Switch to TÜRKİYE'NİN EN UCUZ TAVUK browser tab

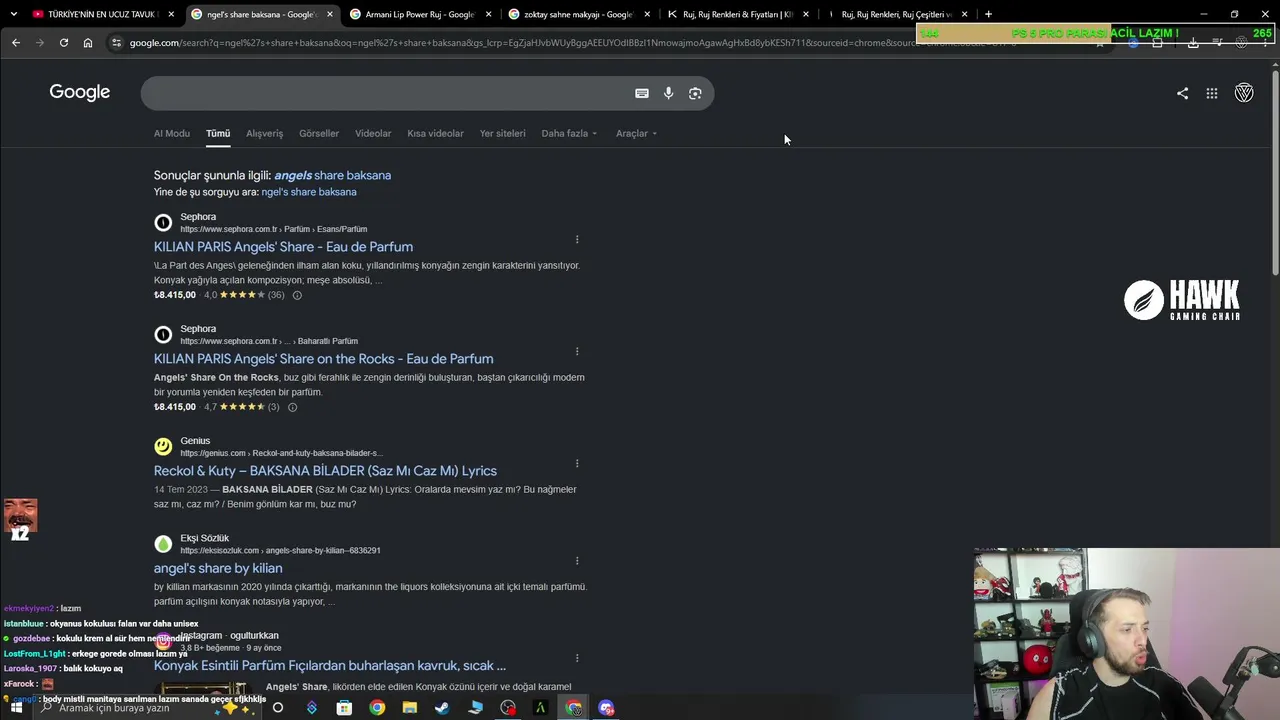point(102,14)
